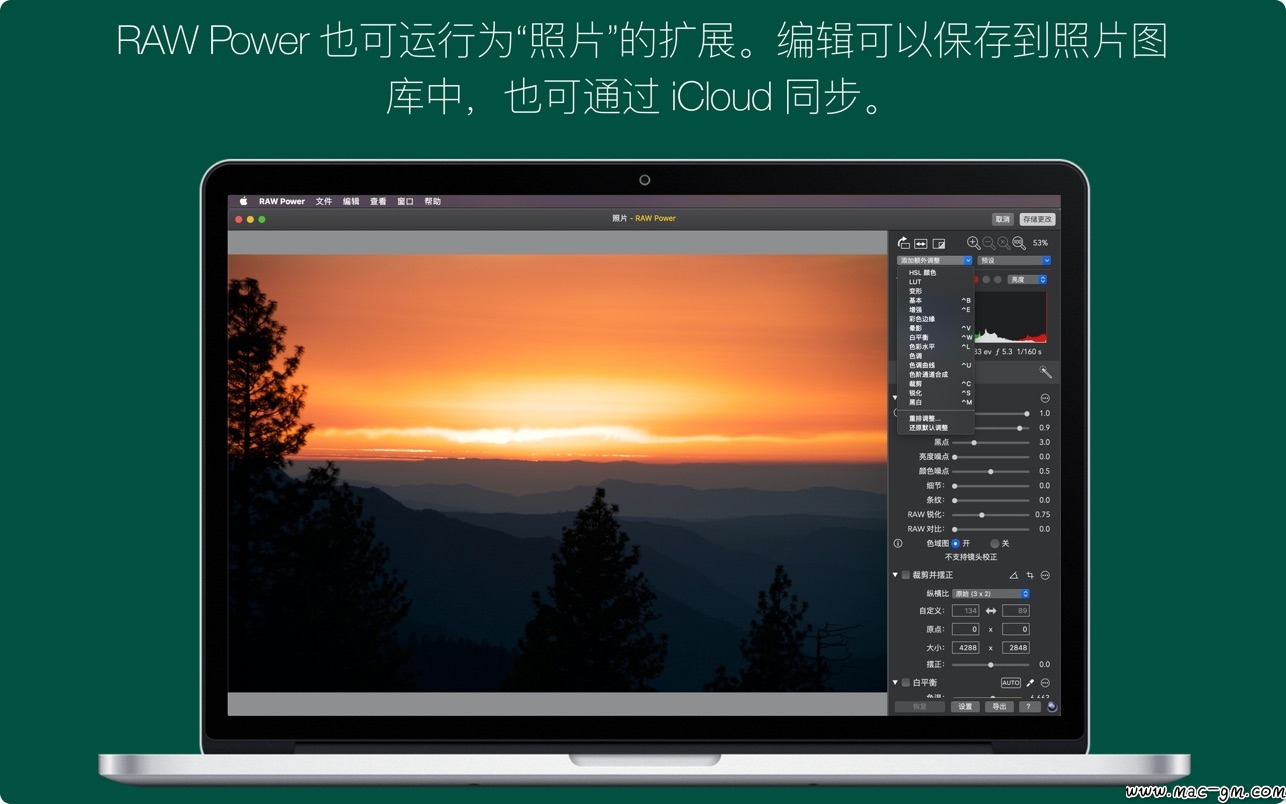Enable the 白平衡 checkbox

906,683
